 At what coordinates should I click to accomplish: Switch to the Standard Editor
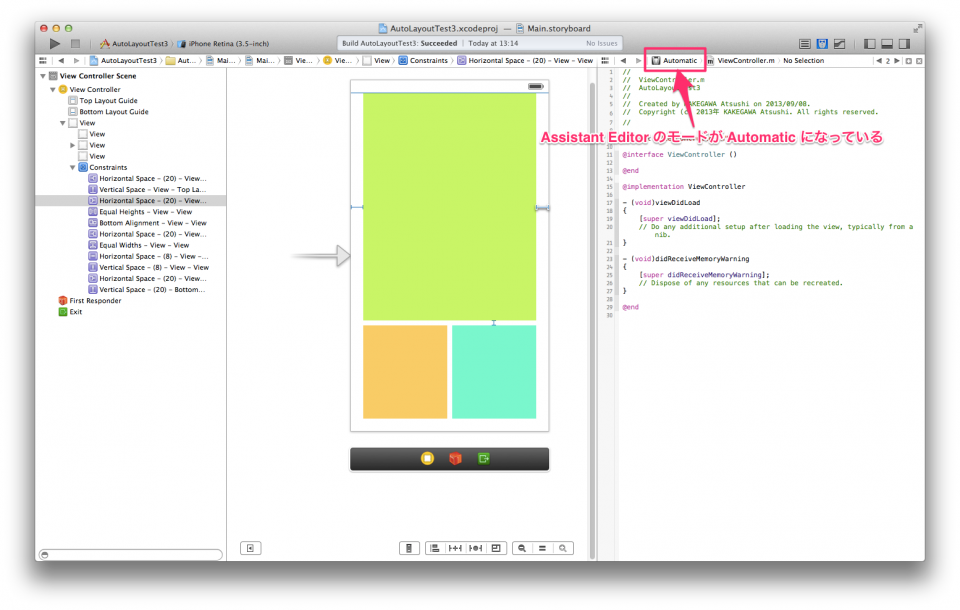[x=805, y=45]
